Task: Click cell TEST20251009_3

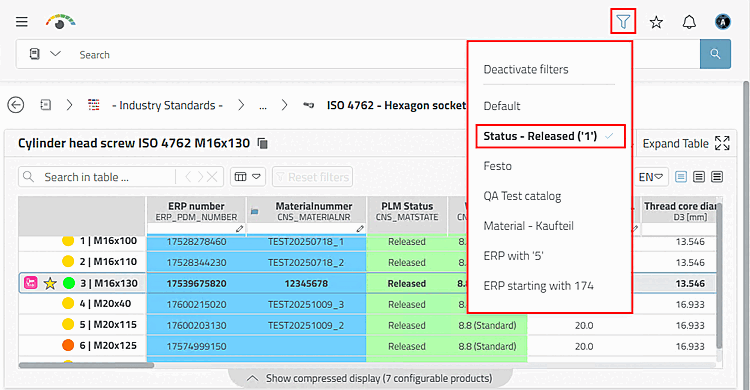Action: (306, 304)
